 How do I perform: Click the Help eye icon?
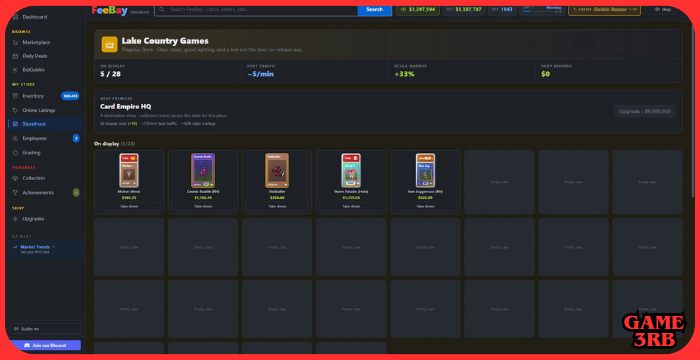click(657, 9)
